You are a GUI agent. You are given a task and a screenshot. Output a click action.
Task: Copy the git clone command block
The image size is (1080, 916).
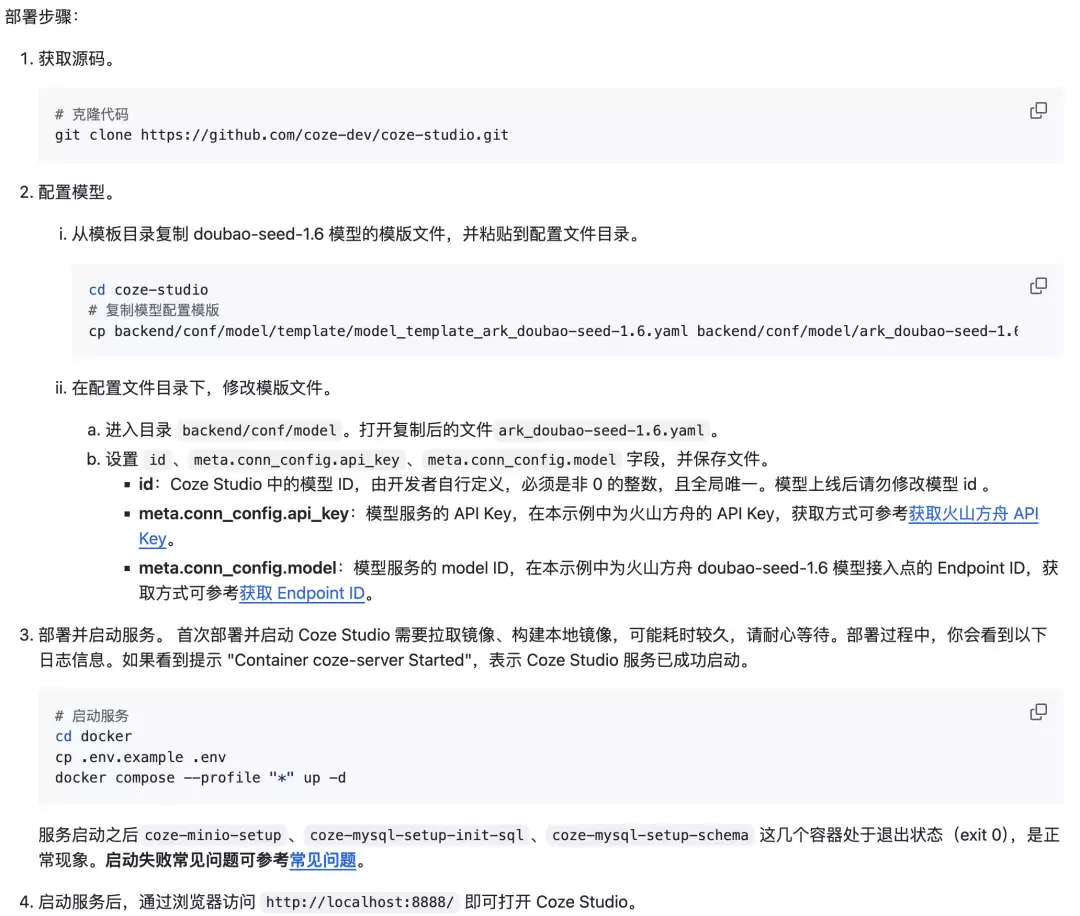1038,111
